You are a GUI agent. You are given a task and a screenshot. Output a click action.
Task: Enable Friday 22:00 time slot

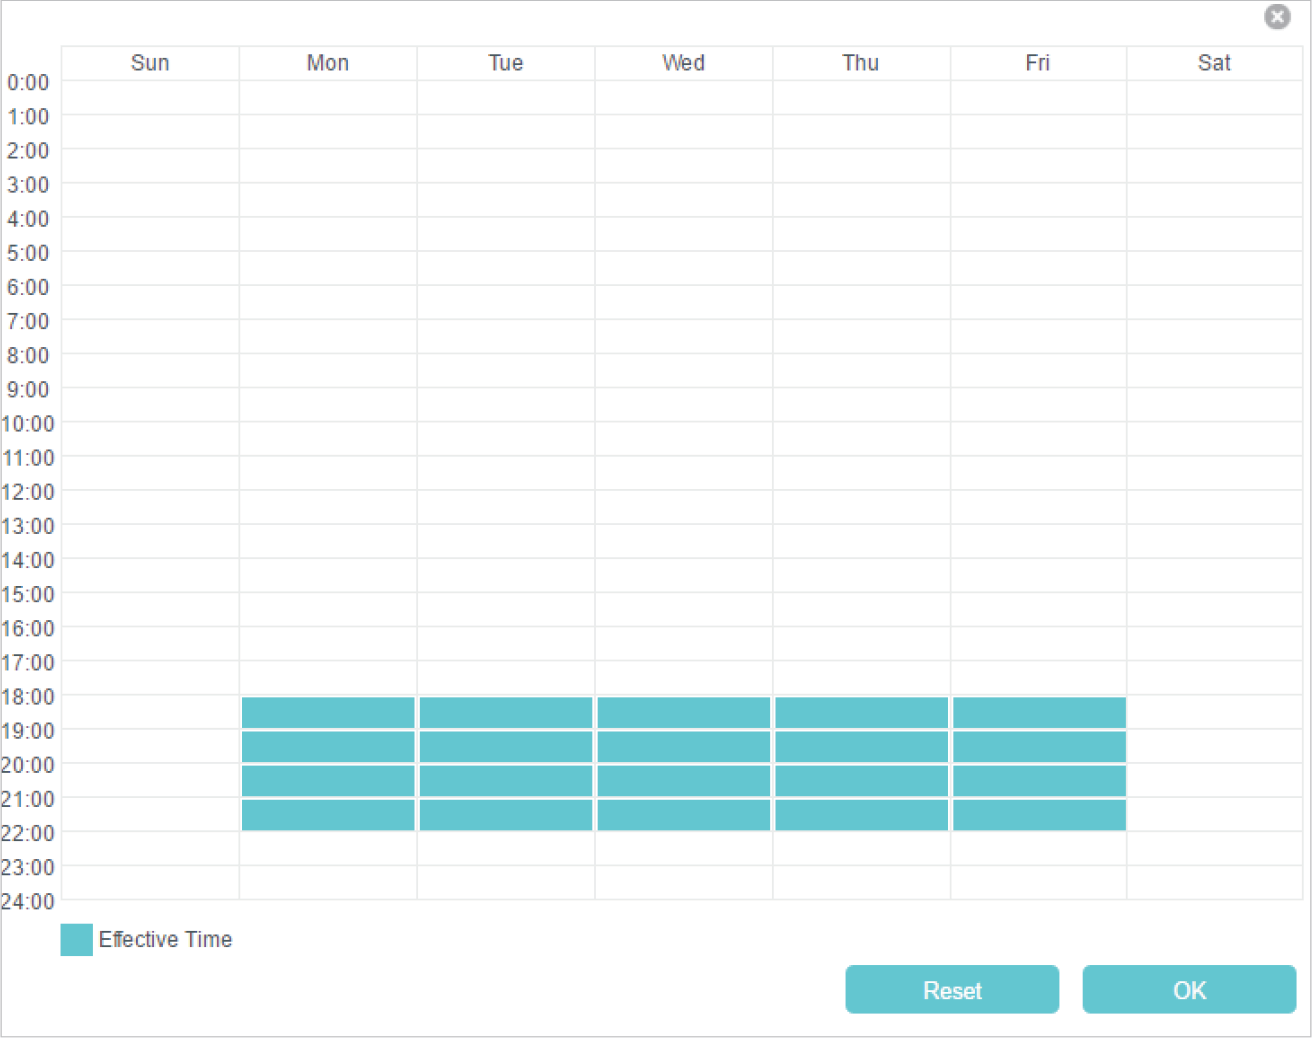click(x=1039, y=849)
